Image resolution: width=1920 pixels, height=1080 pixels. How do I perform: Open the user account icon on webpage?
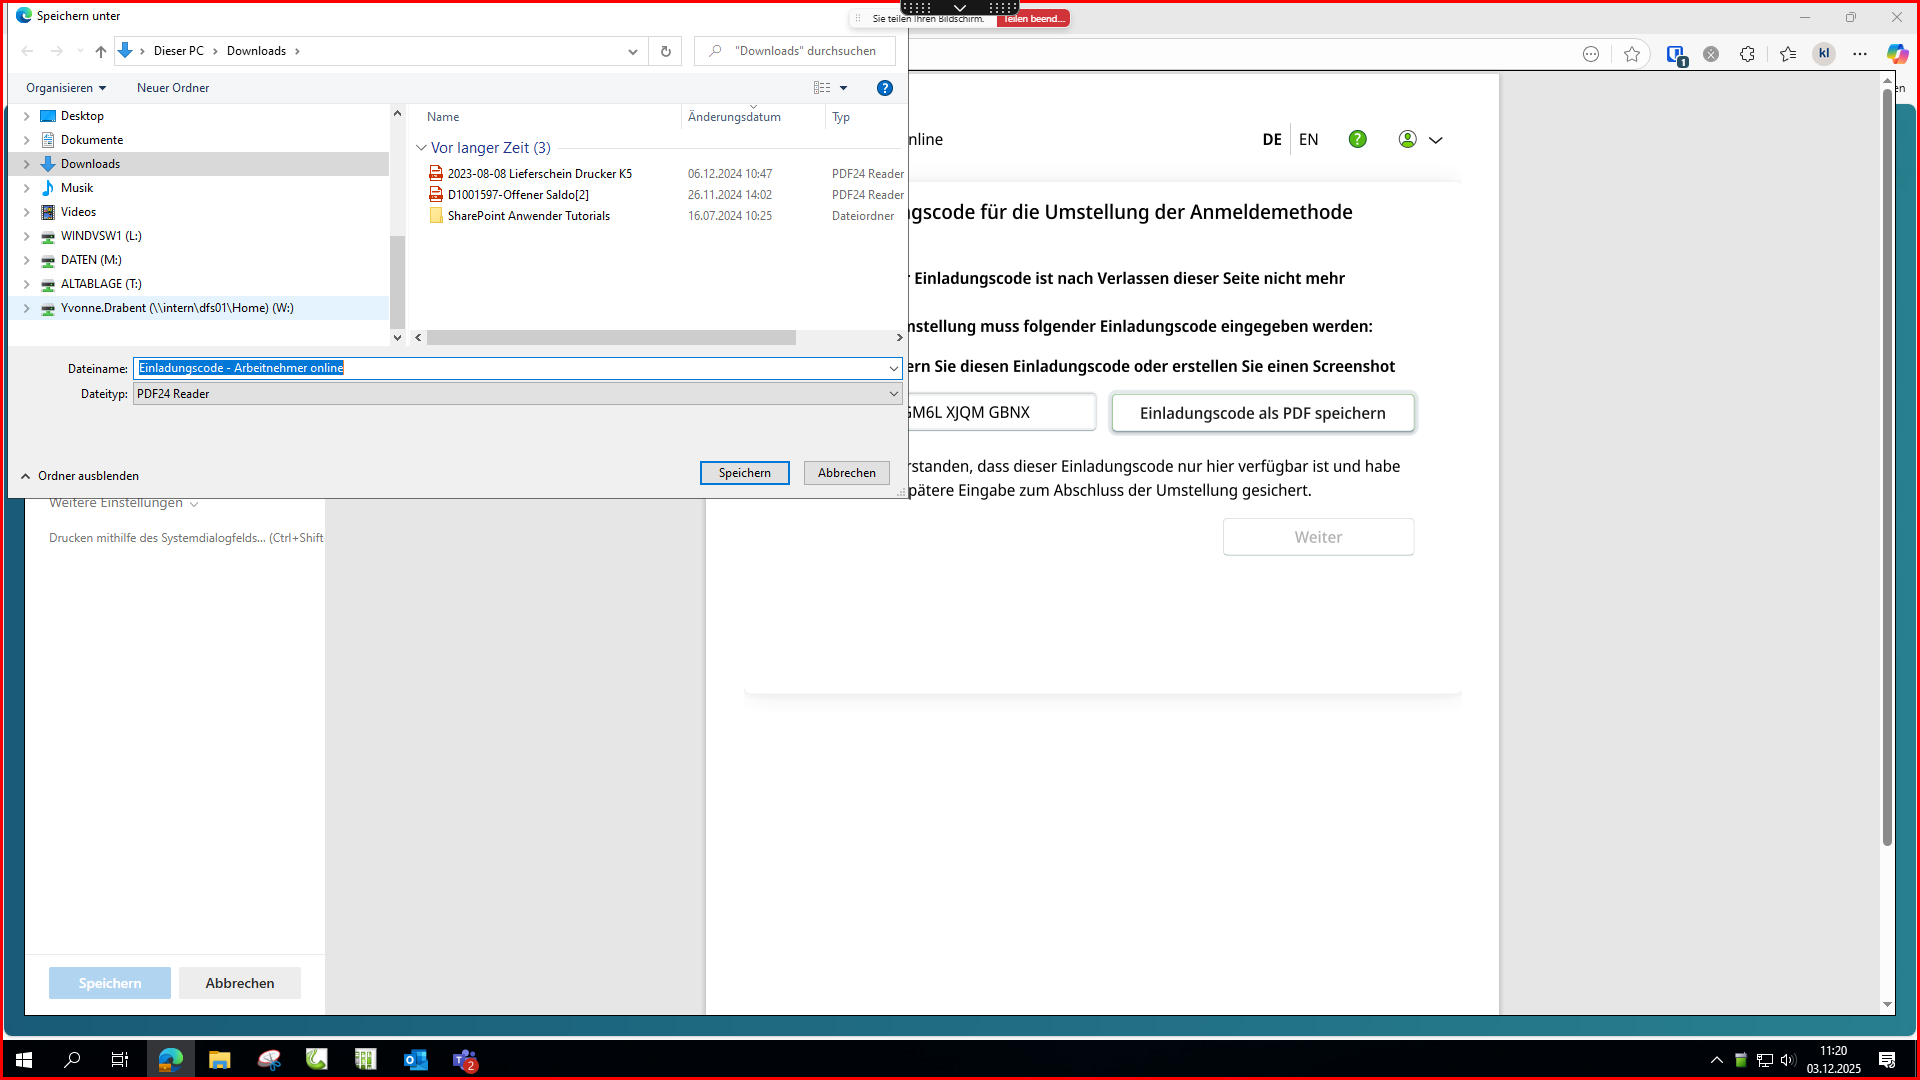1407,139
